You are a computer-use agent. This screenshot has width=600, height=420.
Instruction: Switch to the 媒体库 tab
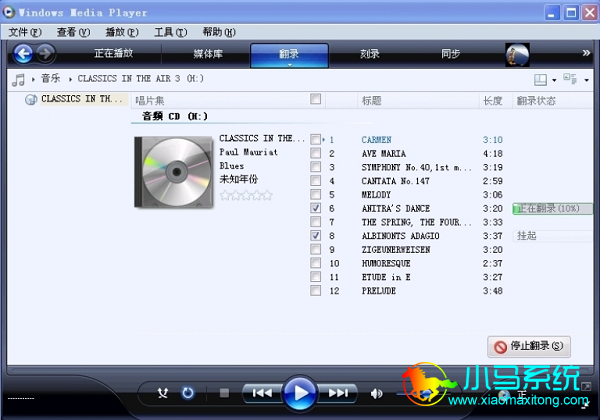pos(208,54)
